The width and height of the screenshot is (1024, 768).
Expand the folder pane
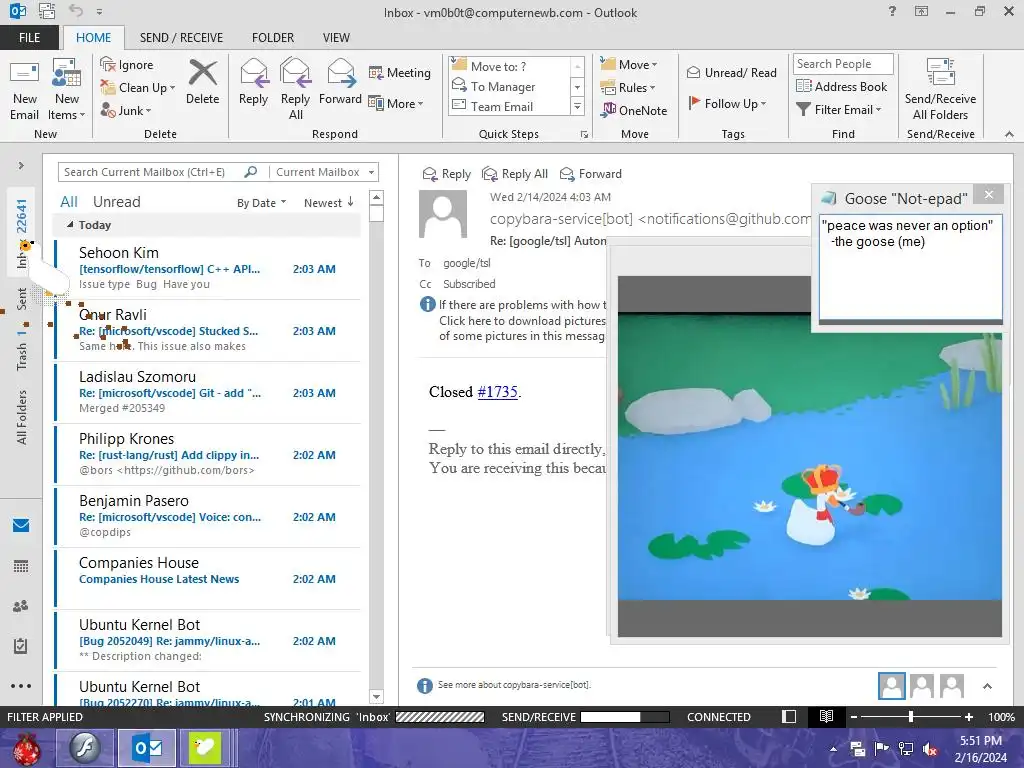(x=21, y=165)
